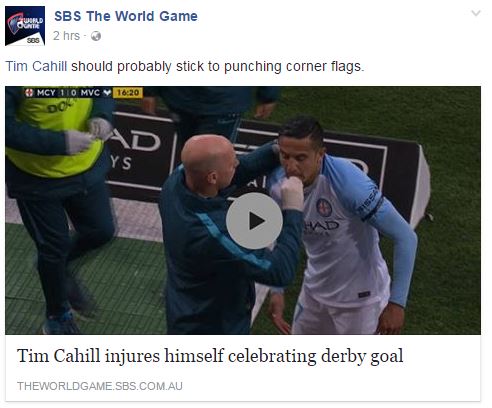Expand the post options chevron dropdown
The image size is (492, 408).
click(476, 13)
